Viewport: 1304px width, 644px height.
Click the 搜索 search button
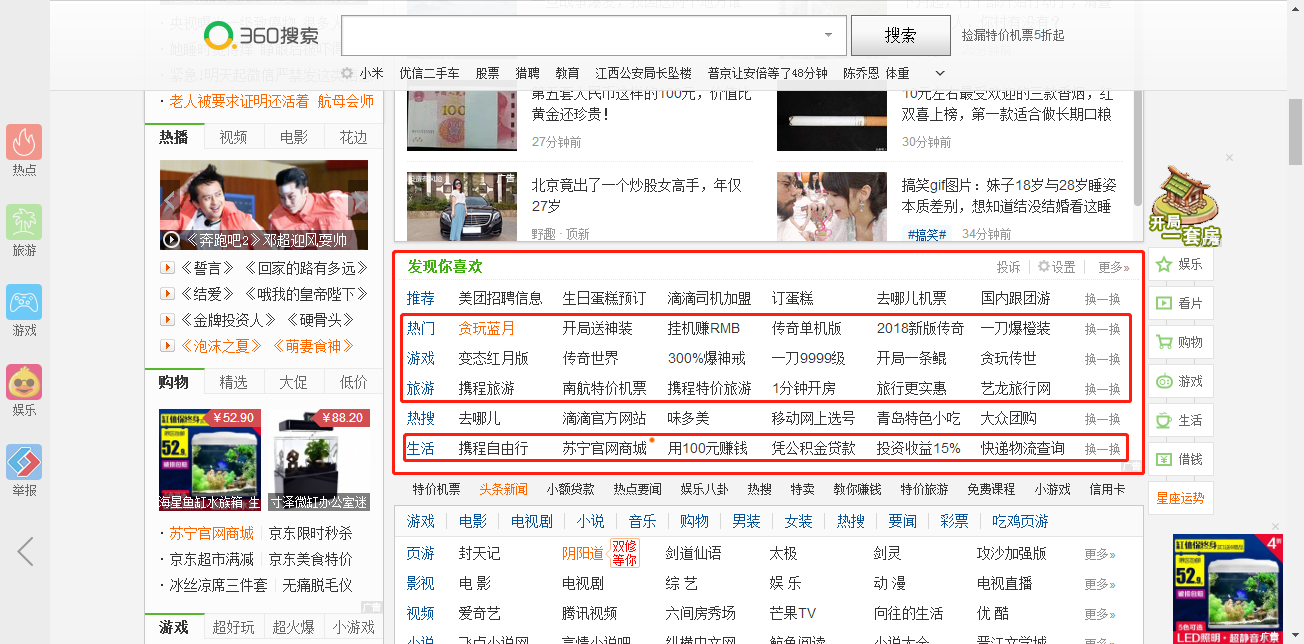coord(900,36)
